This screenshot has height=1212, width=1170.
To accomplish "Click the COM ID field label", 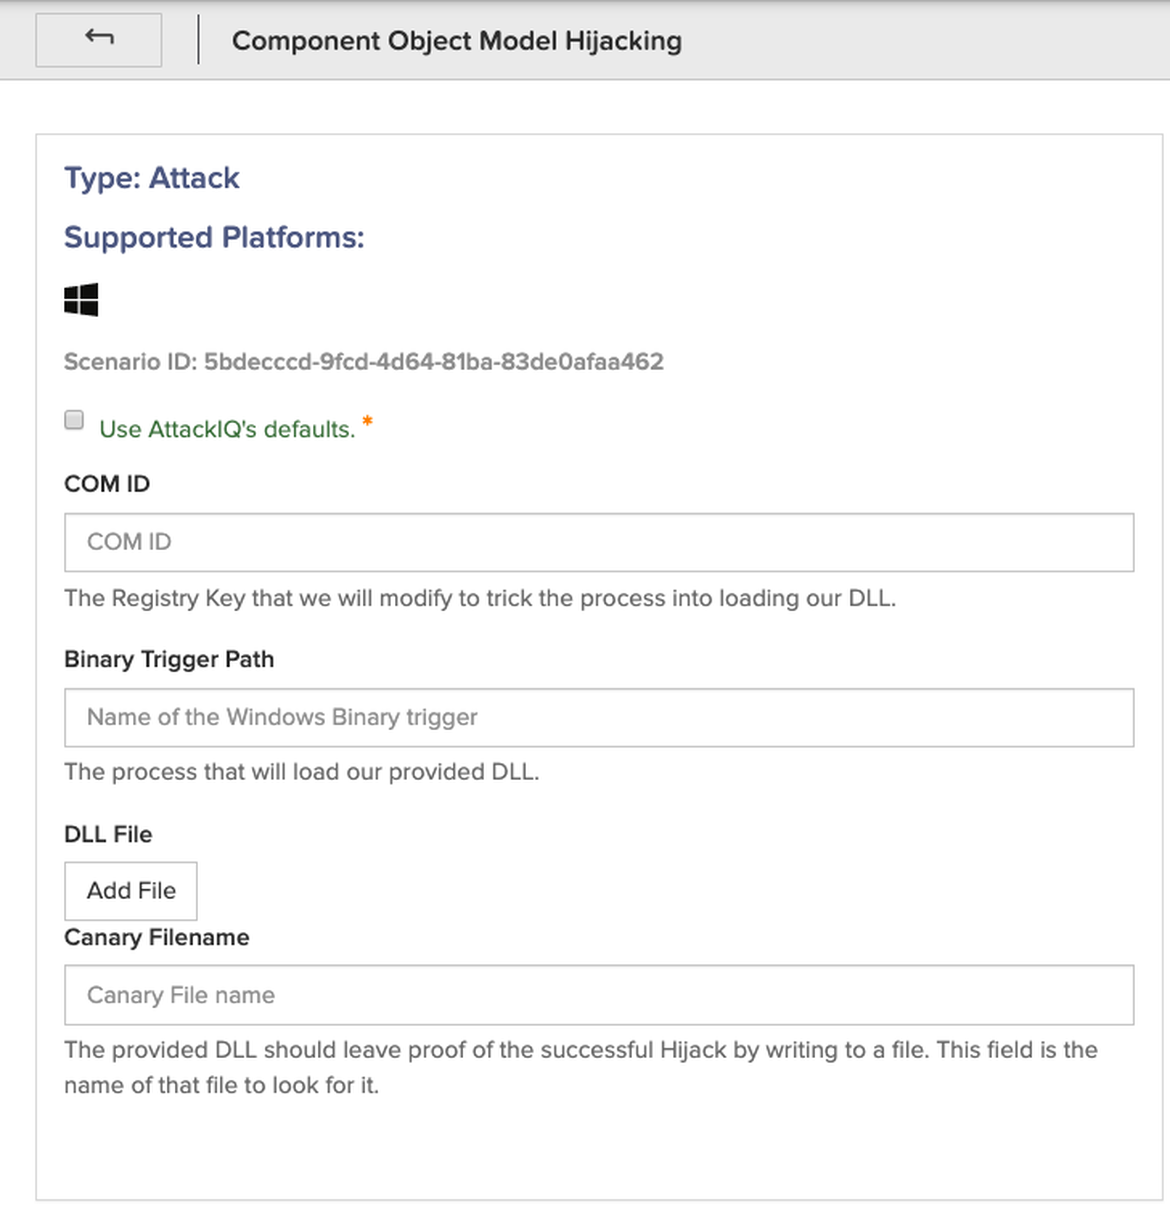I will (x=107, y=484).
